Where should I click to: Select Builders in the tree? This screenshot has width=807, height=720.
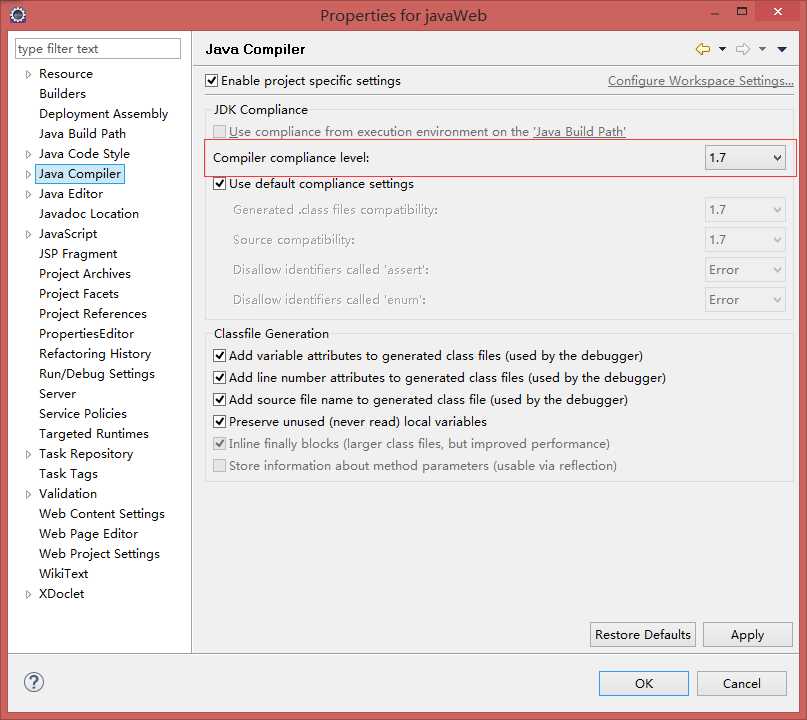coord(62,94)
